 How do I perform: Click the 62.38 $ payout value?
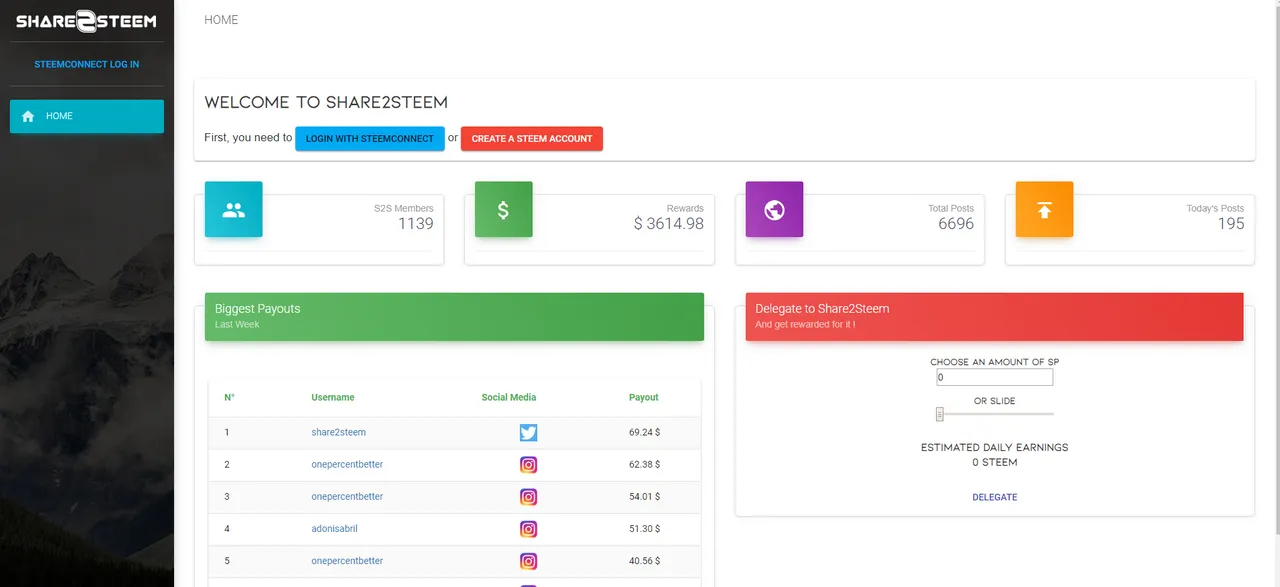[x=644, y=465]
